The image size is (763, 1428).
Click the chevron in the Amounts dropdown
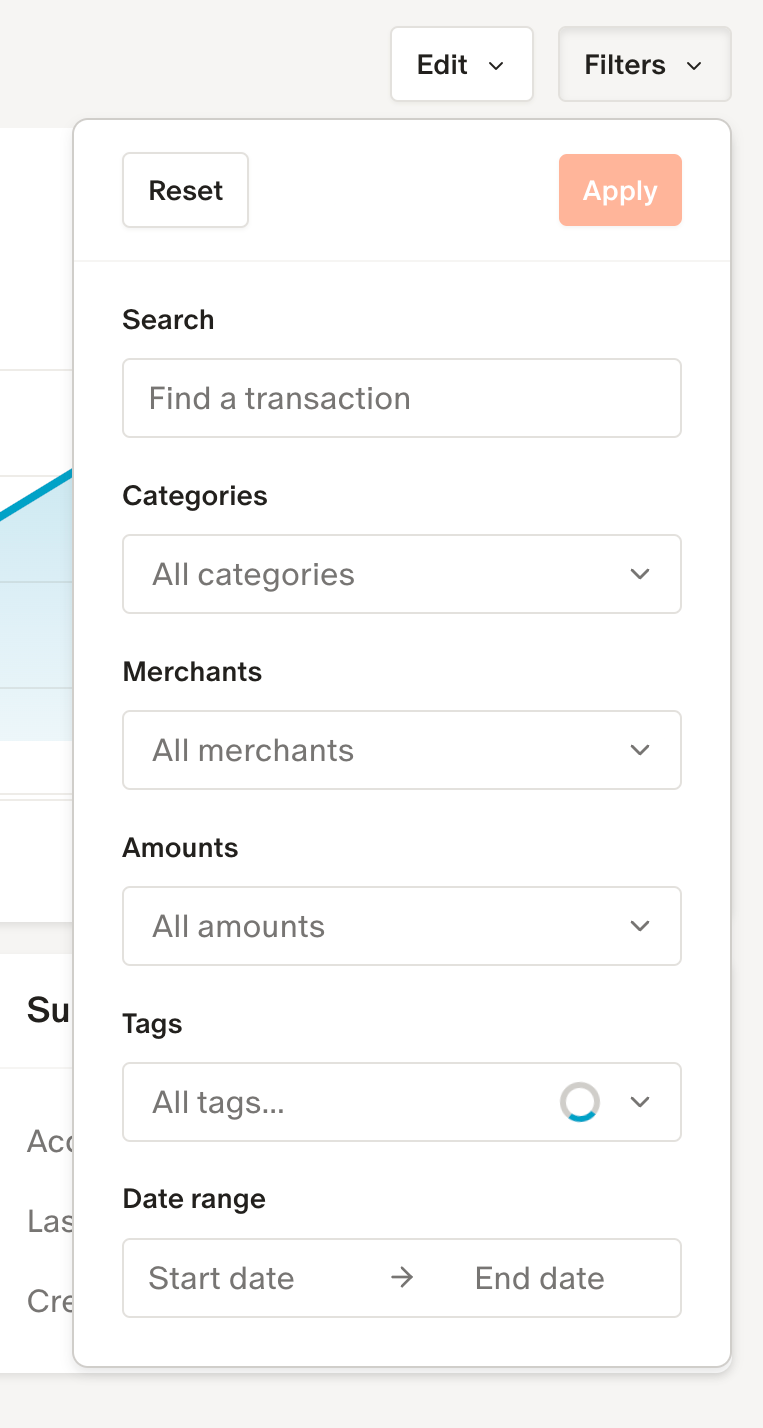tap(640, 926)
